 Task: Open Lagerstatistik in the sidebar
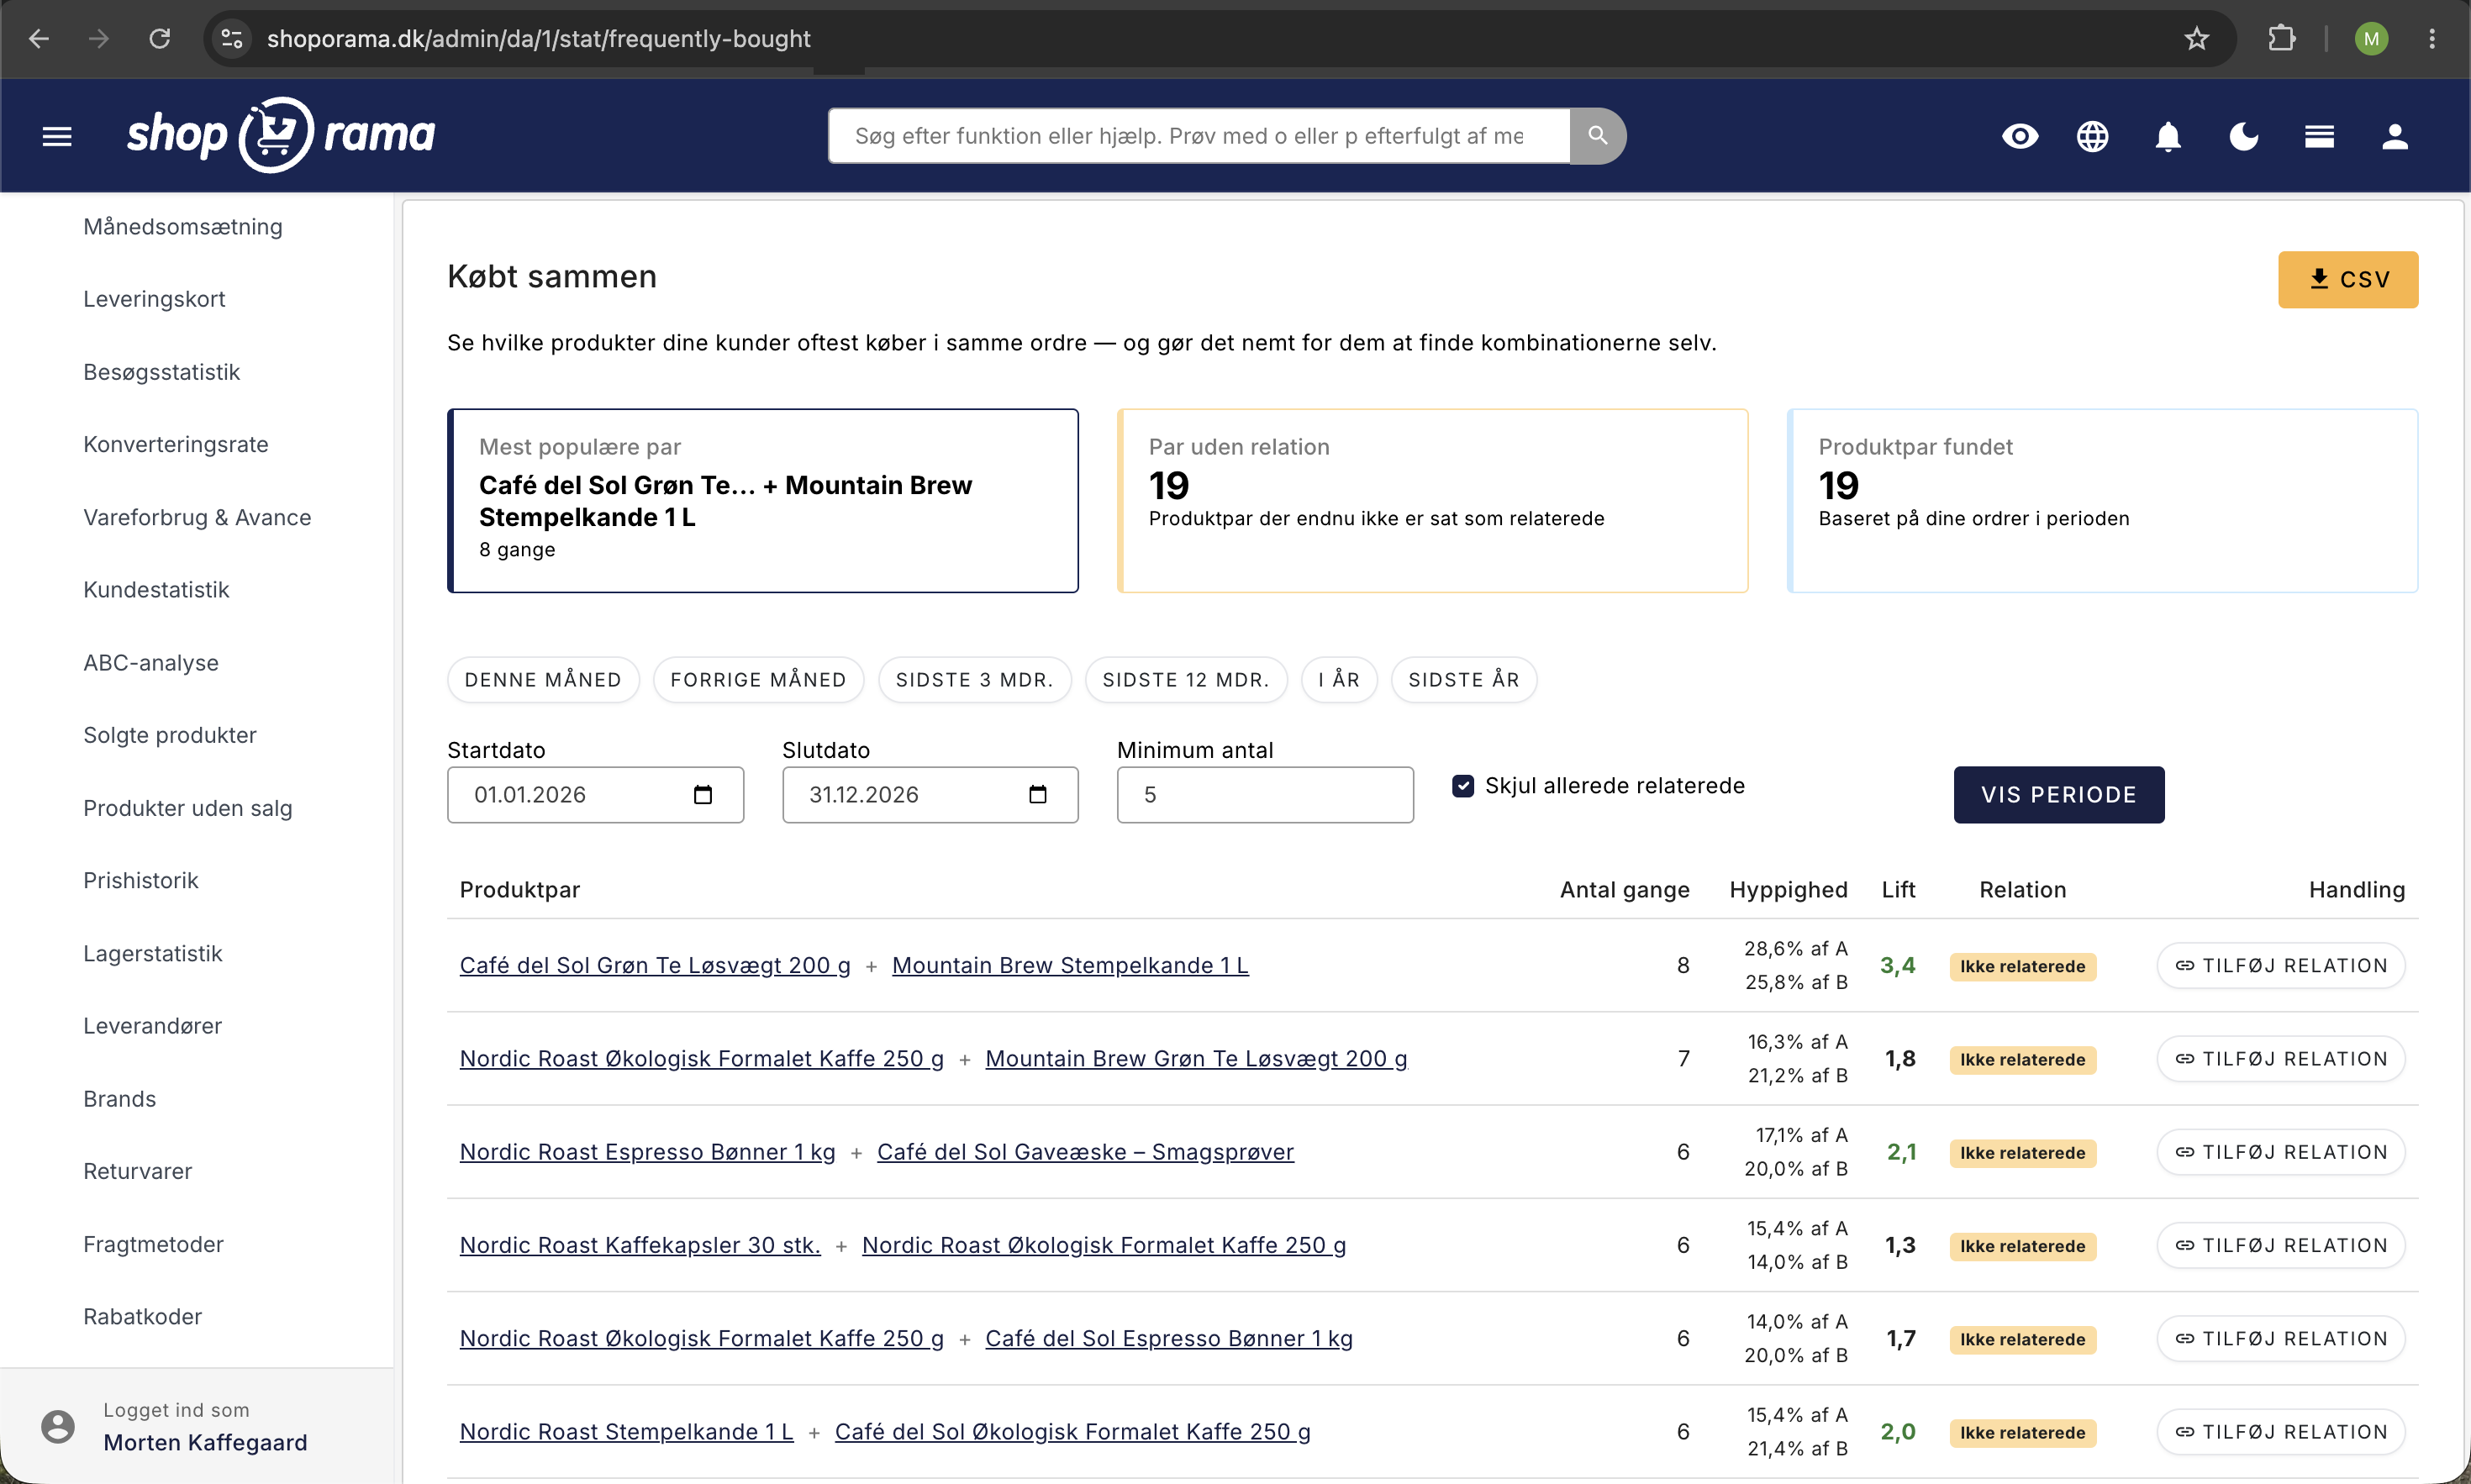coord(153,953)
